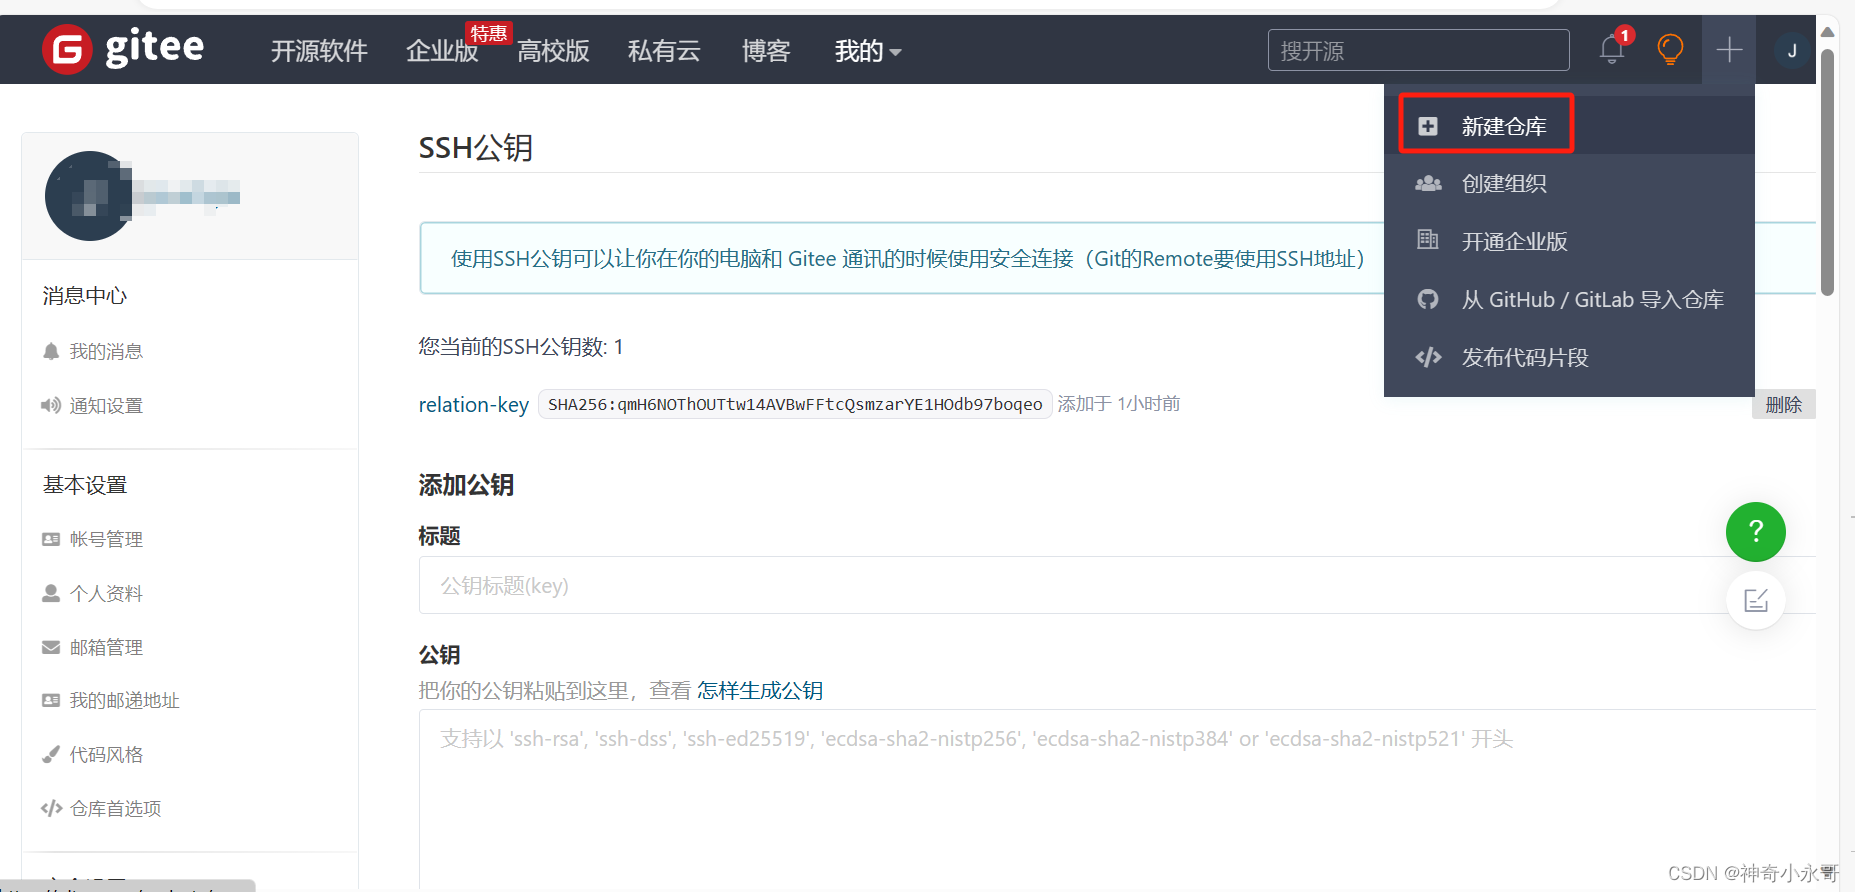Open the user avatar J menu
The height and width of the screenshot is (892, 1855).
(x=1792, y=50)
